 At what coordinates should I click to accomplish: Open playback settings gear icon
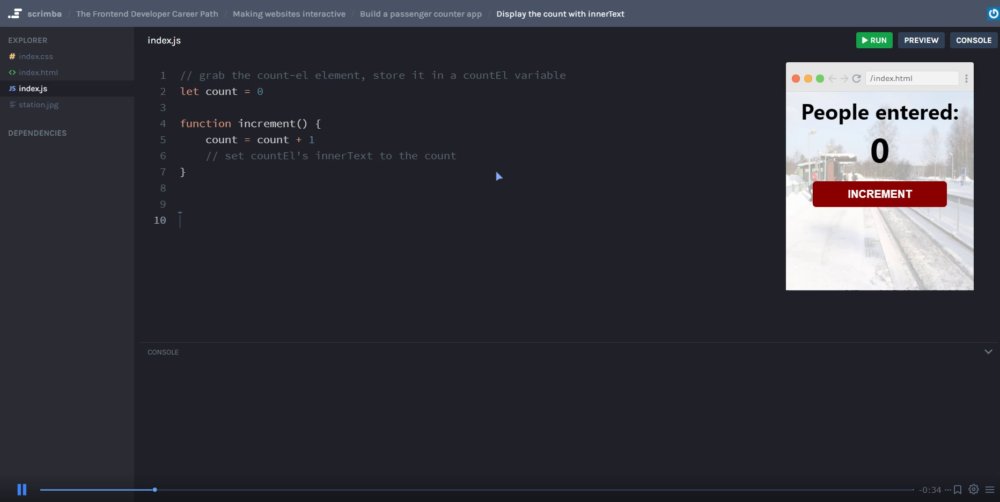tap(973, 489)
